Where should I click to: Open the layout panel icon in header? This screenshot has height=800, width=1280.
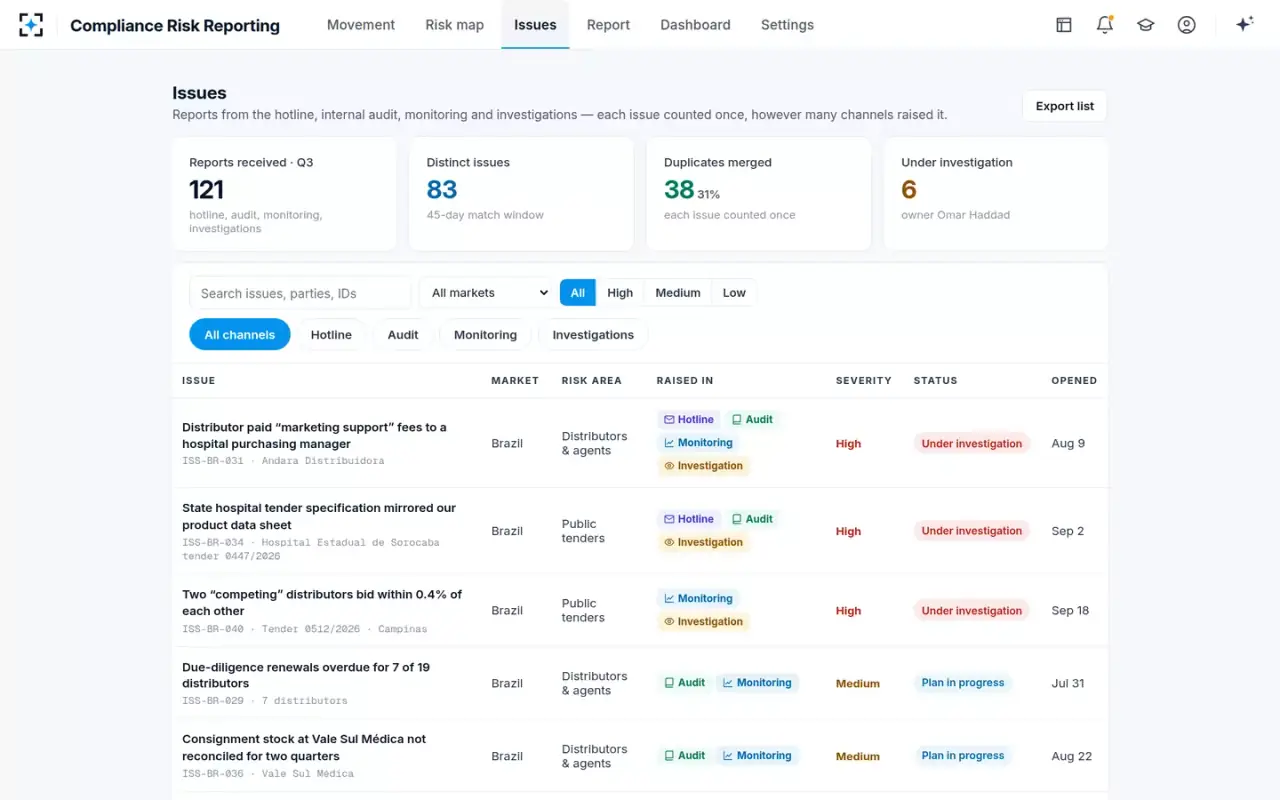pos(1064,25)
